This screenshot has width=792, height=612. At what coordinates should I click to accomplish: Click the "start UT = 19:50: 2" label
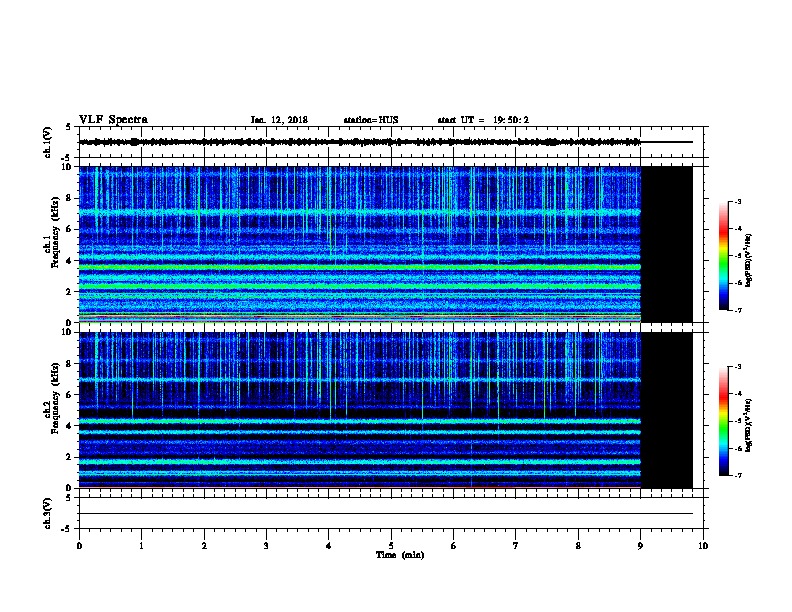(x=483, y=120)
